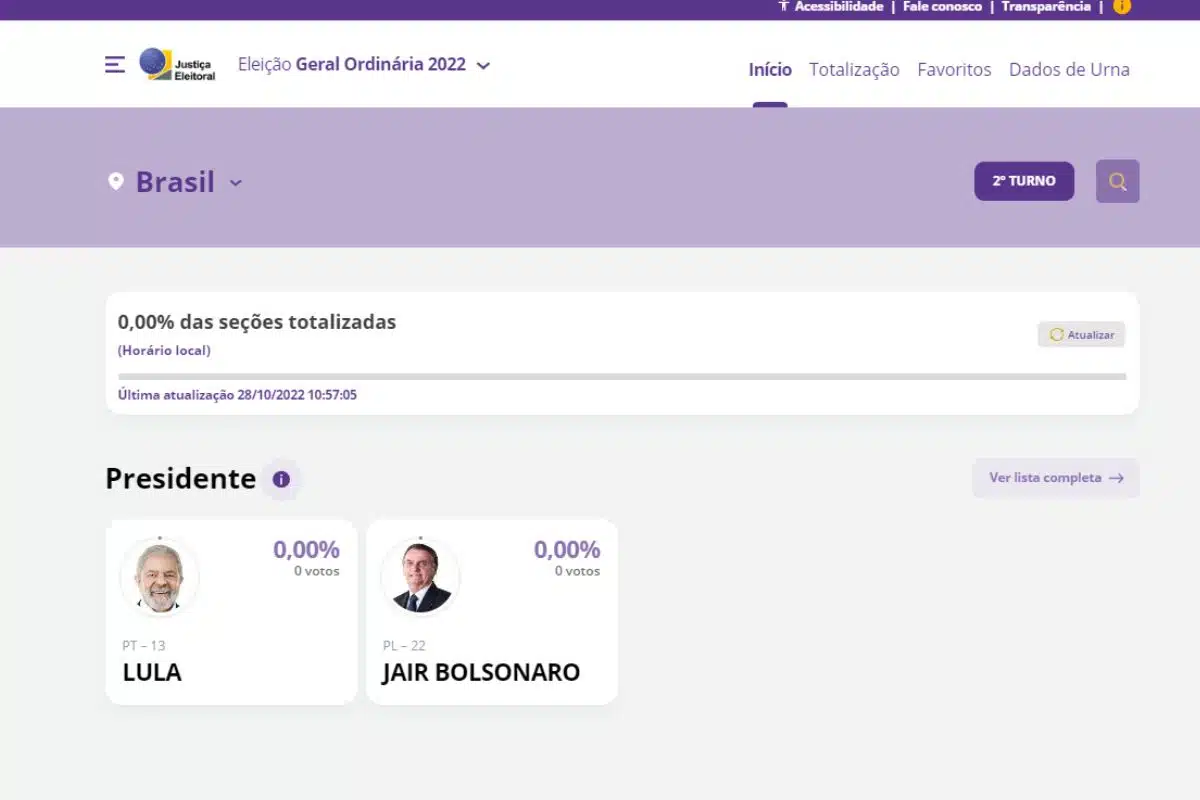
Task: Go to the Início page
Action: [x=769, y=70]
